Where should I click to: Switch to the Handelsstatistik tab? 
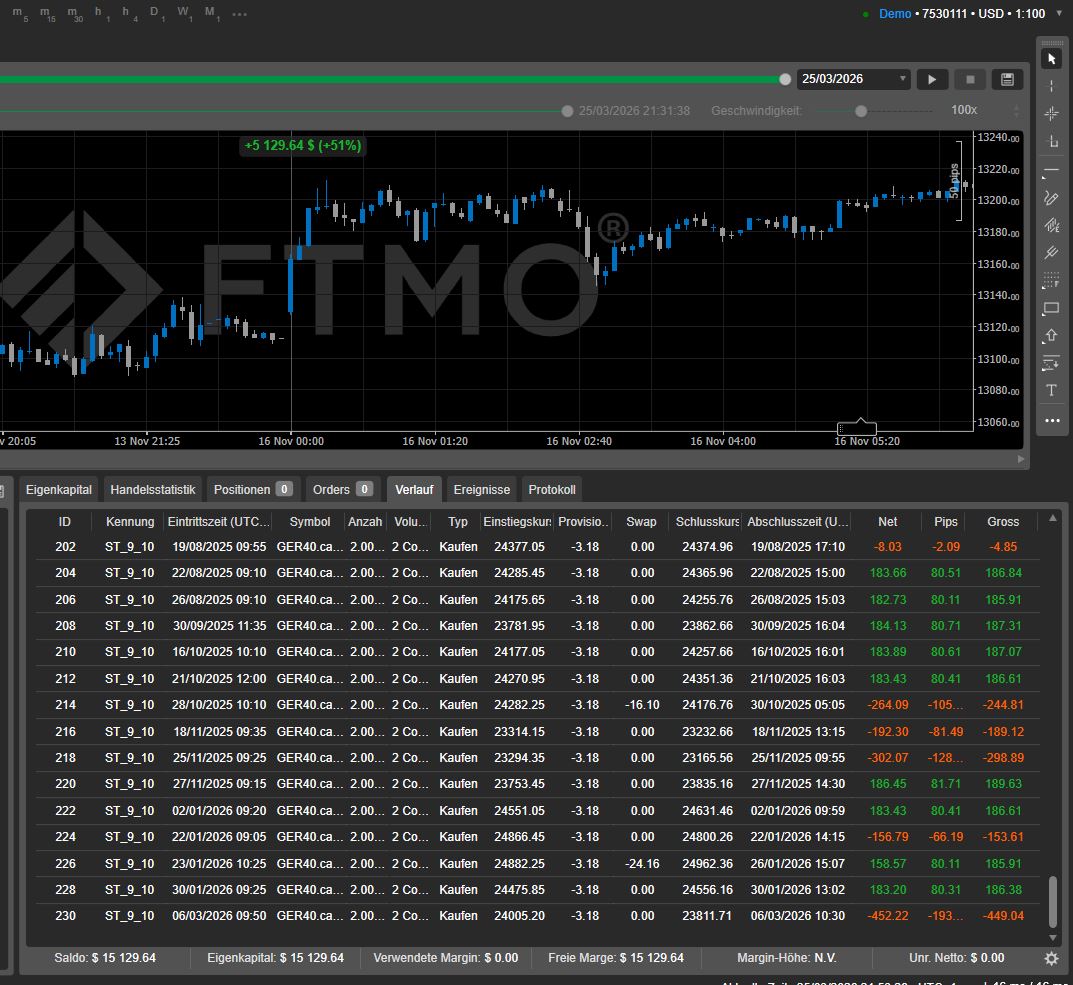155,489
